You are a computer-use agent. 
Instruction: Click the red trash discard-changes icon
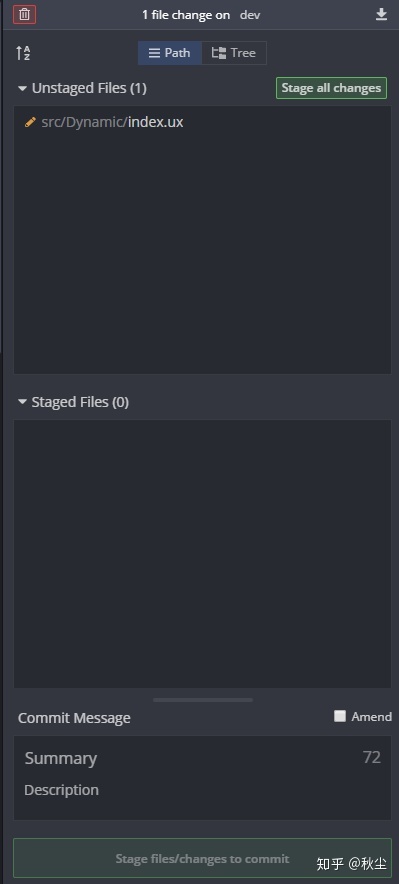click(x=24, y=15)
